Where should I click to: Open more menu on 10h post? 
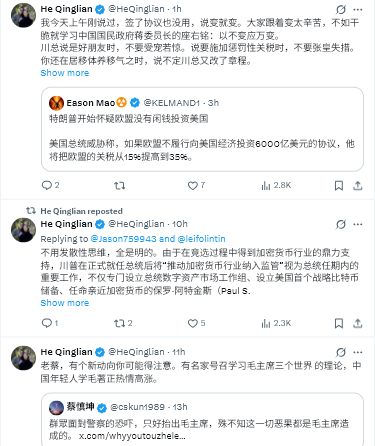click(358, 224)
